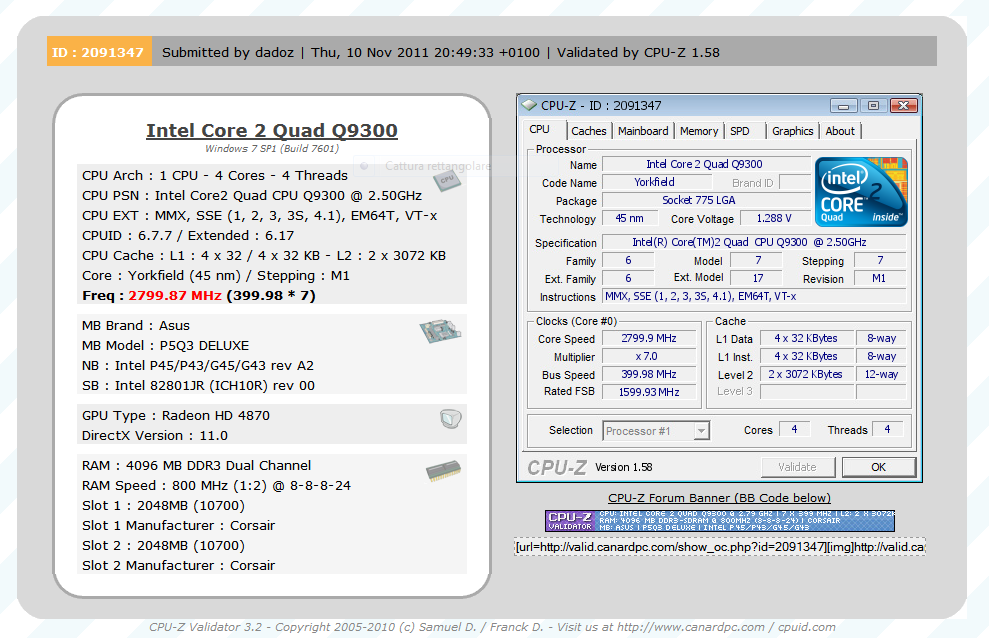The image size is (989, 638).
Task: Click the motherboard icon beside MB Brand
Action: click(x=440, y=330)
